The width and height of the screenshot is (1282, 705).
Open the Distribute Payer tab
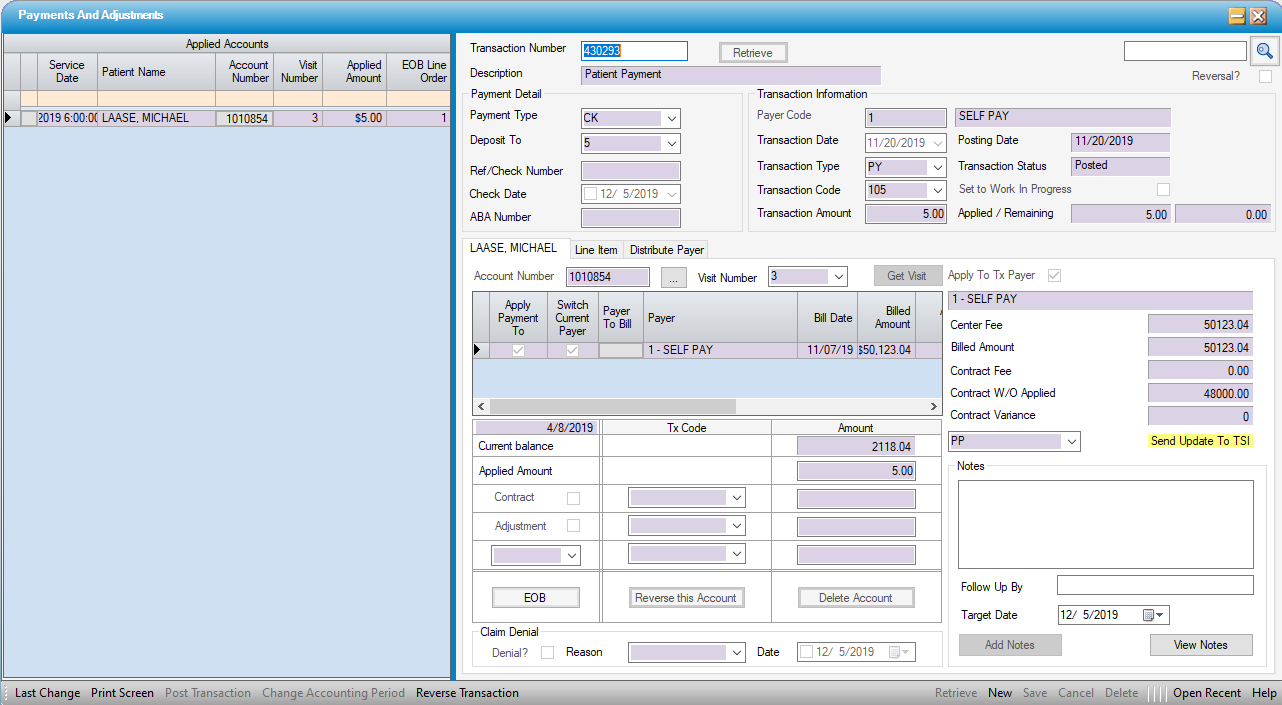[666, 250]
